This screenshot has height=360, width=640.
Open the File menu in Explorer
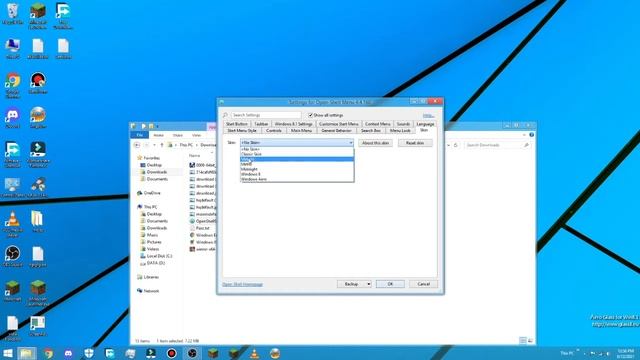tap(140, 135)
